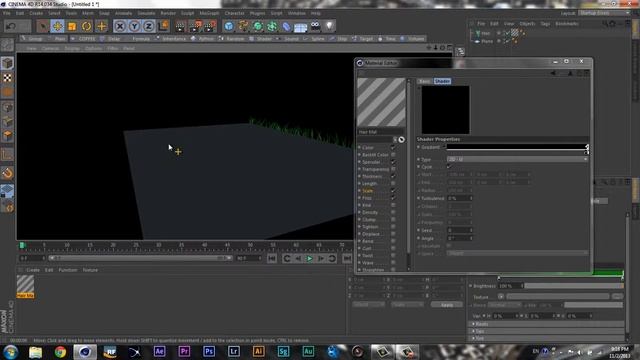Screen dimensions: 640x360
Task: Toggle the Cycle checkbox in Shader Properties
Action: pyautogui.click(x=449, y=167)
